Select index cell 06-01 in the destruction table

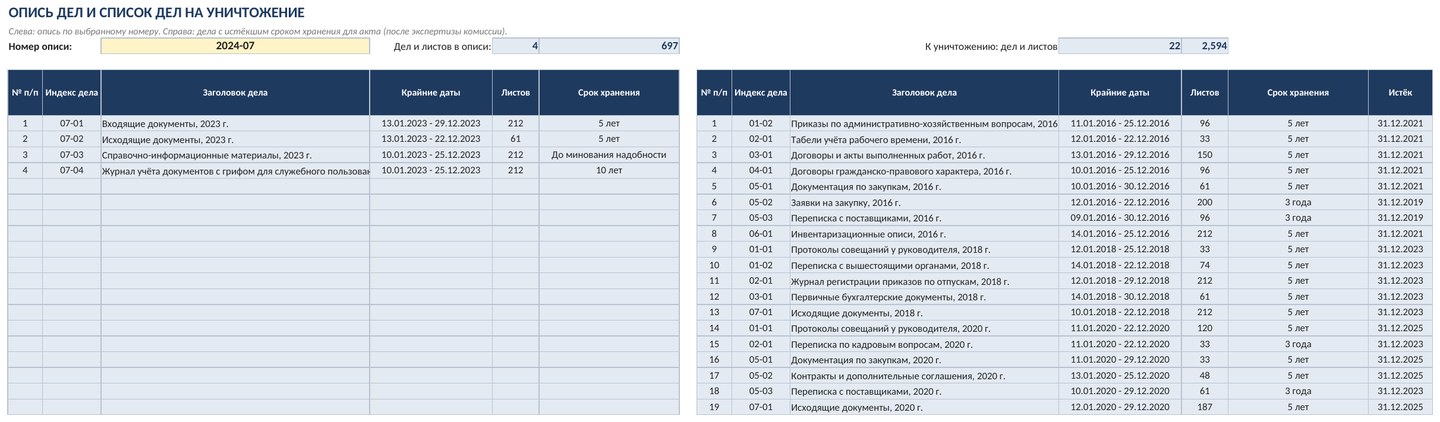click(x=761, y=234)
